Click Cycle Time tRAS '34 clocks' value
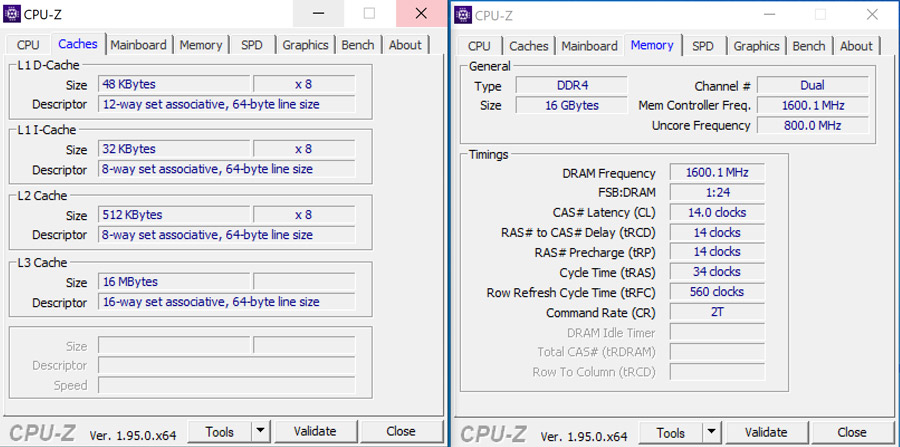 coord(717,272)
